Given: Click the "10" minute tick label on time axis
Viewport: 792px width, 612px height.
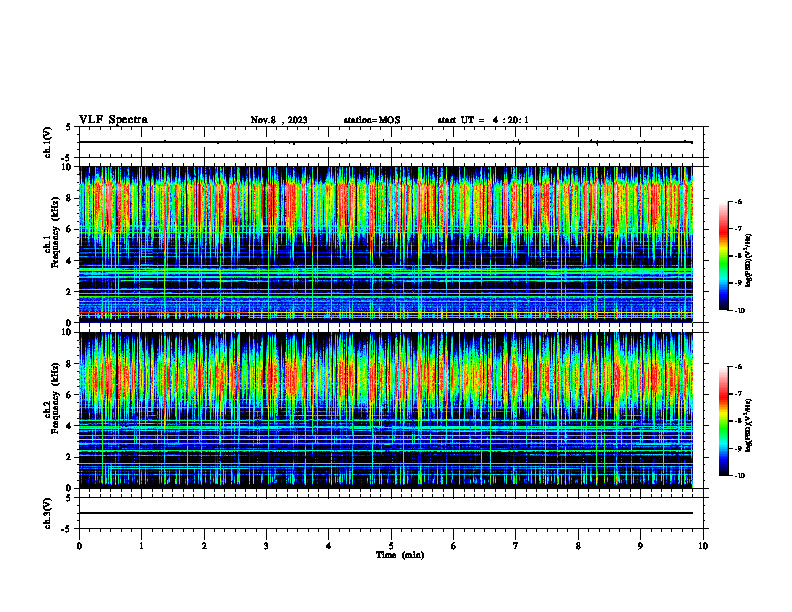Looking at the screenshot, I should click(703, 546).
